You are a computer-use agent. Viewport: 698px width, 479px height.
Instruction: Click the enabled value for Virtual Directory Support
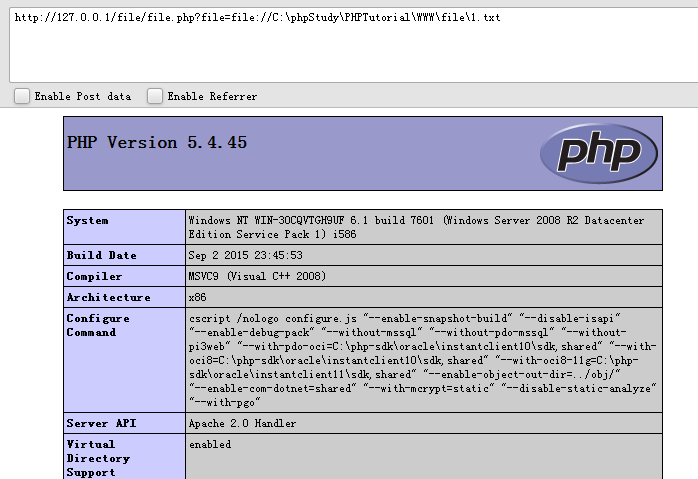click(x=210, y=444)
